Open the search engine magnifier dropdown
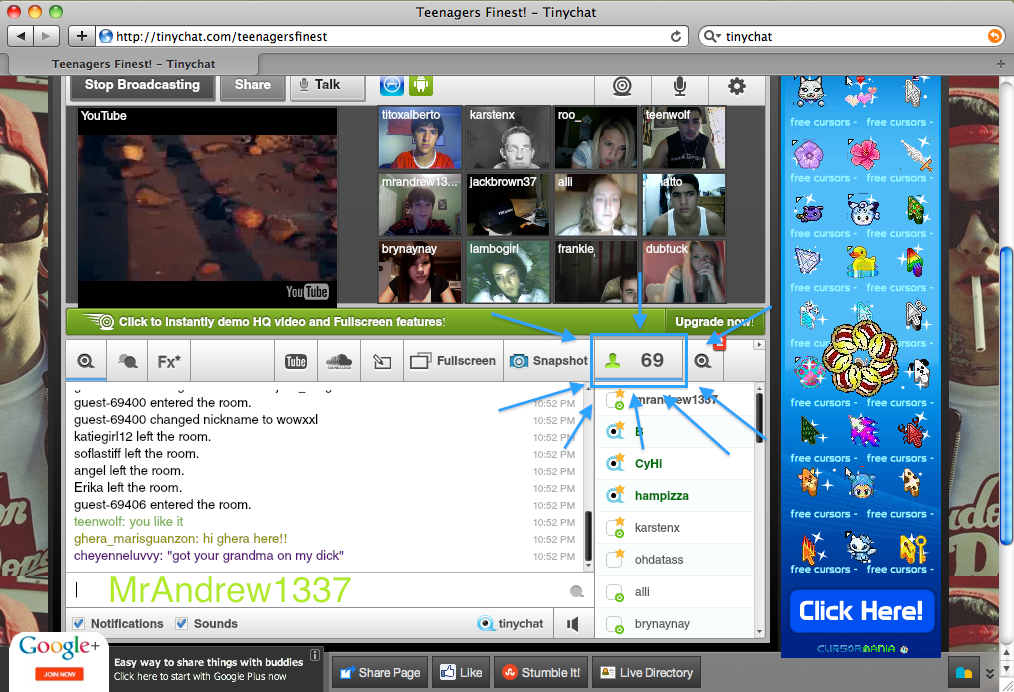 (x=711, y=36)
